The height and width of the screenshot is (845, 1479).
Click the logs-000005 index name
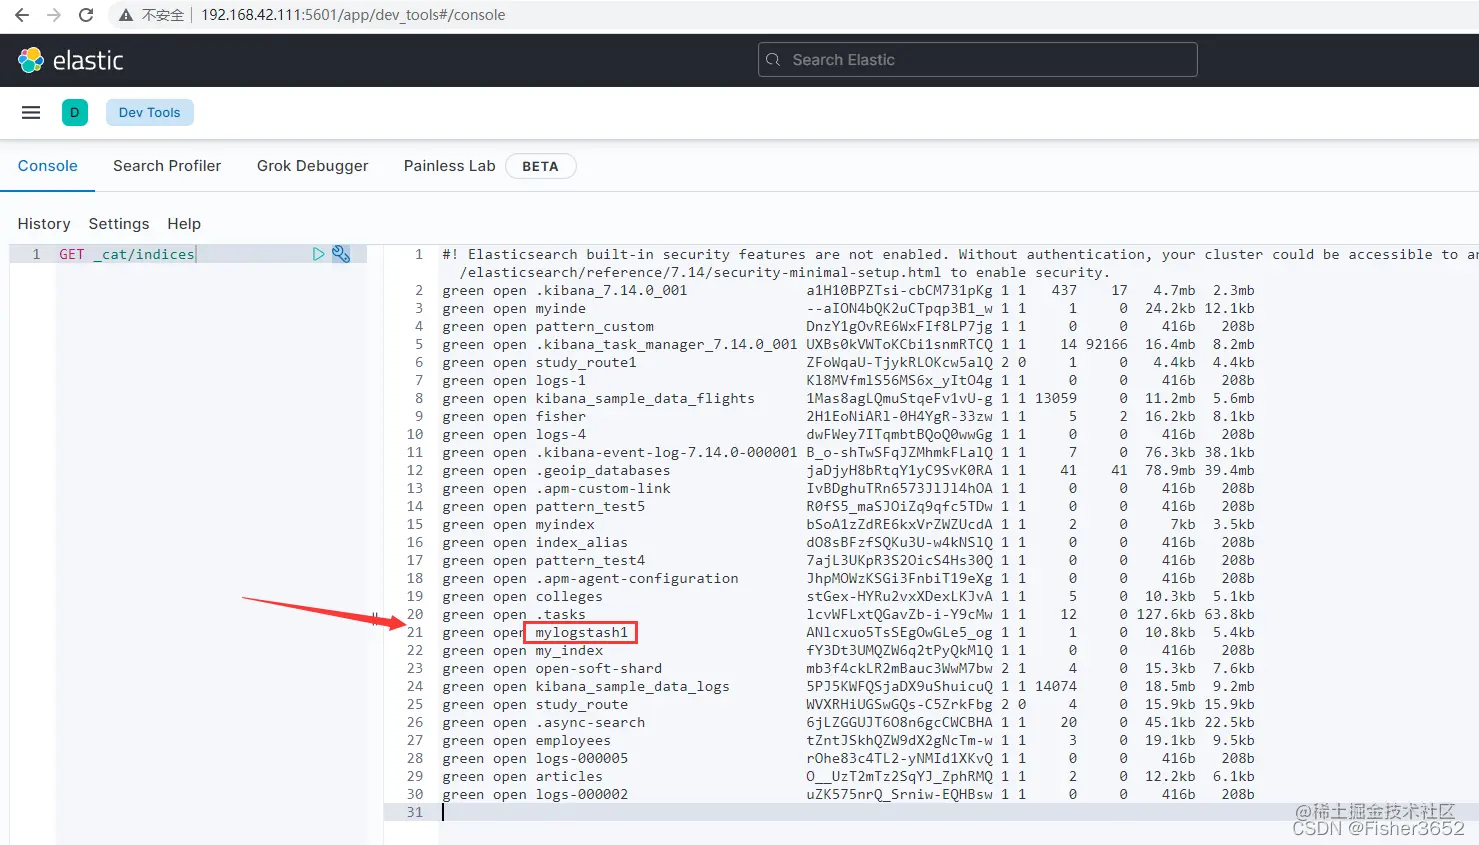[582, 758]
